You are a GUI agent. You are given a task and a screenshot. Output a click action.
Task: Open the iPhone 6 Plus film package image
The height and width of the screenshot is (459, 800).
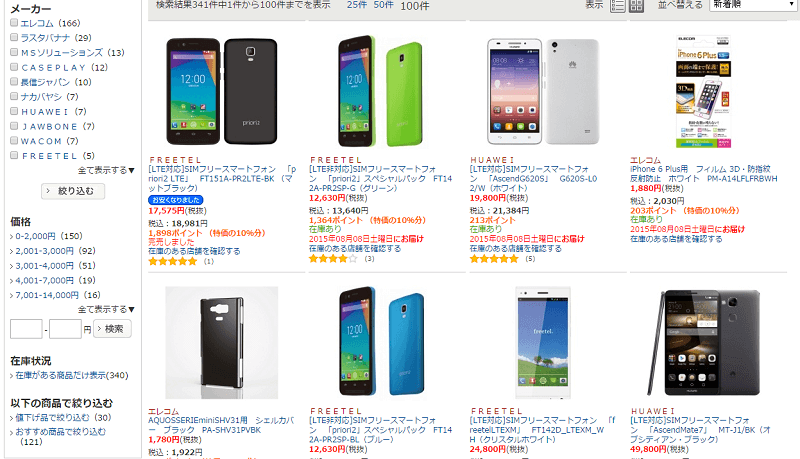(704, 91)
